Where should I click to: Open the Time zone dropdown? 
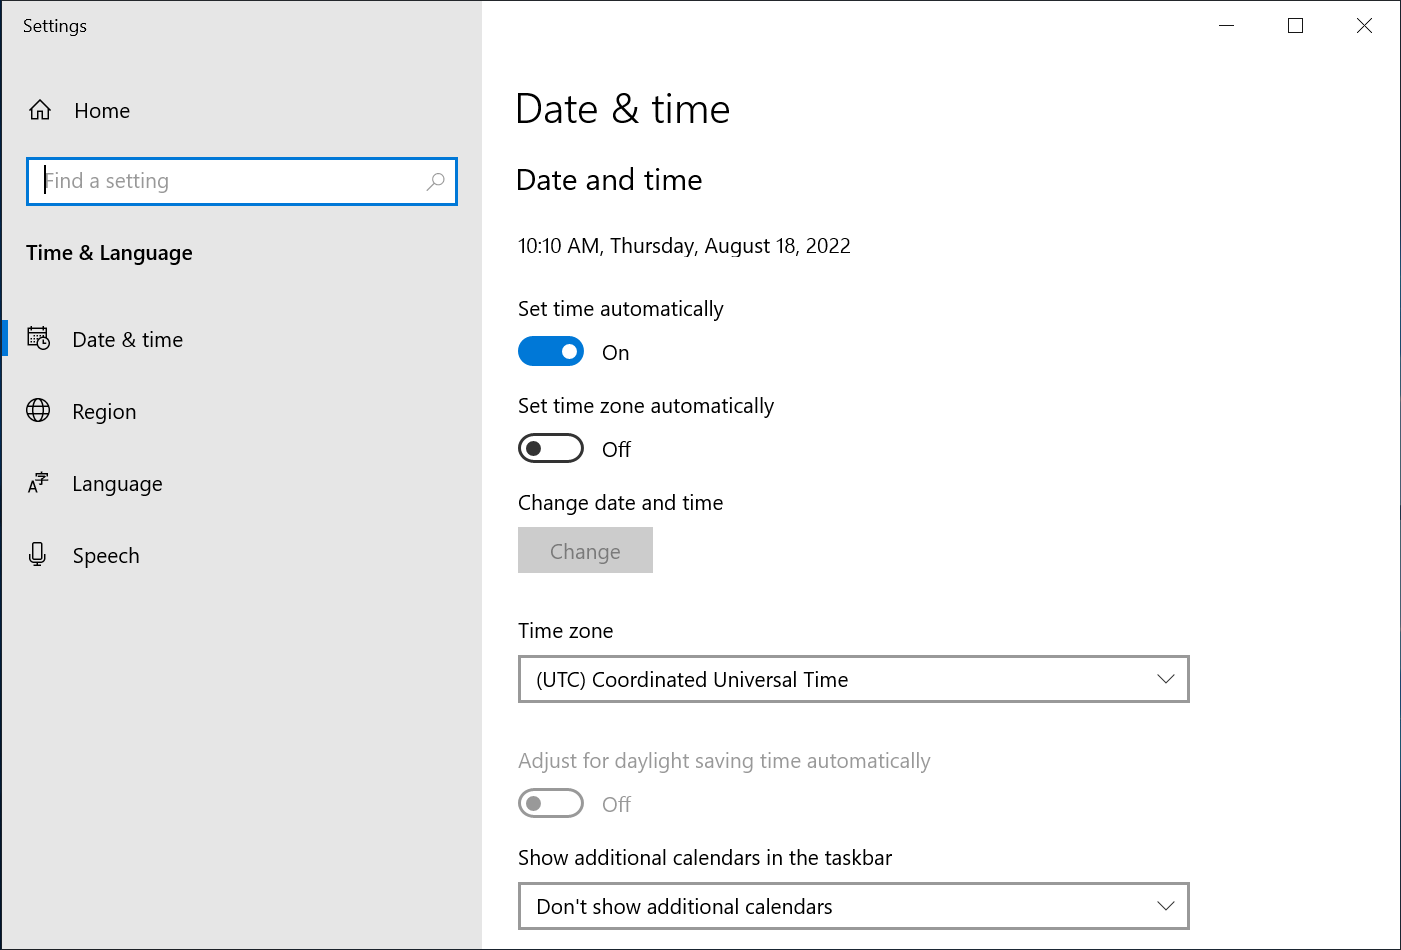(x=853, y=679)
